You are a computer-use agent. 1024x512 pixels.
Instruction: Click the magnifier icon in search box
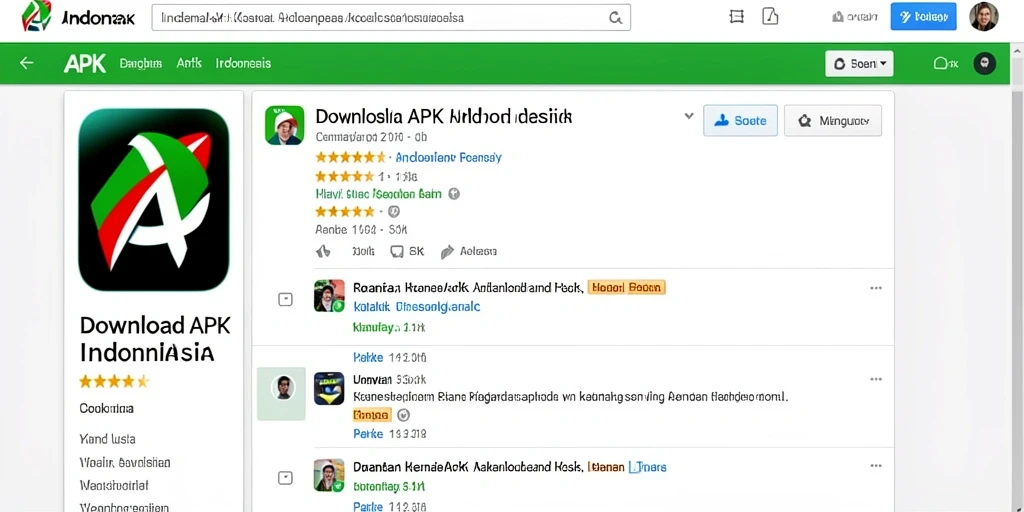tap(615, 18)
